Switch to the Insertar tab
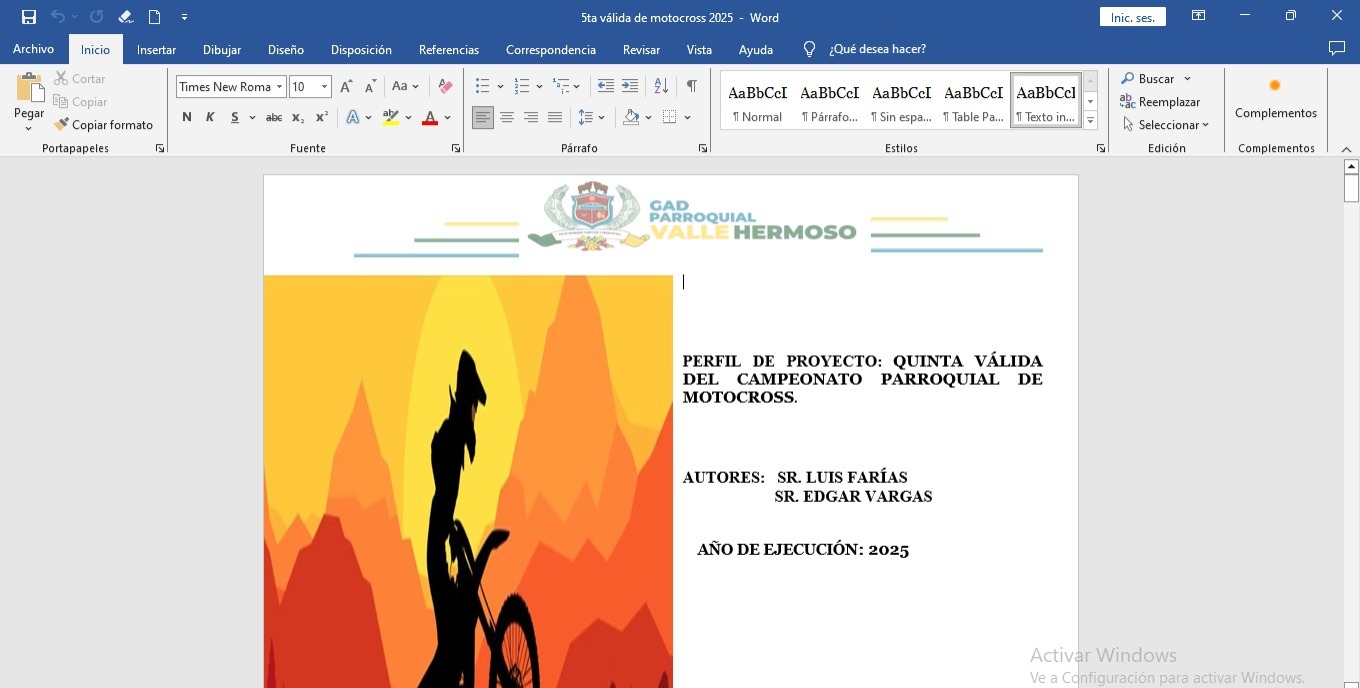 (x=156, y=49)
